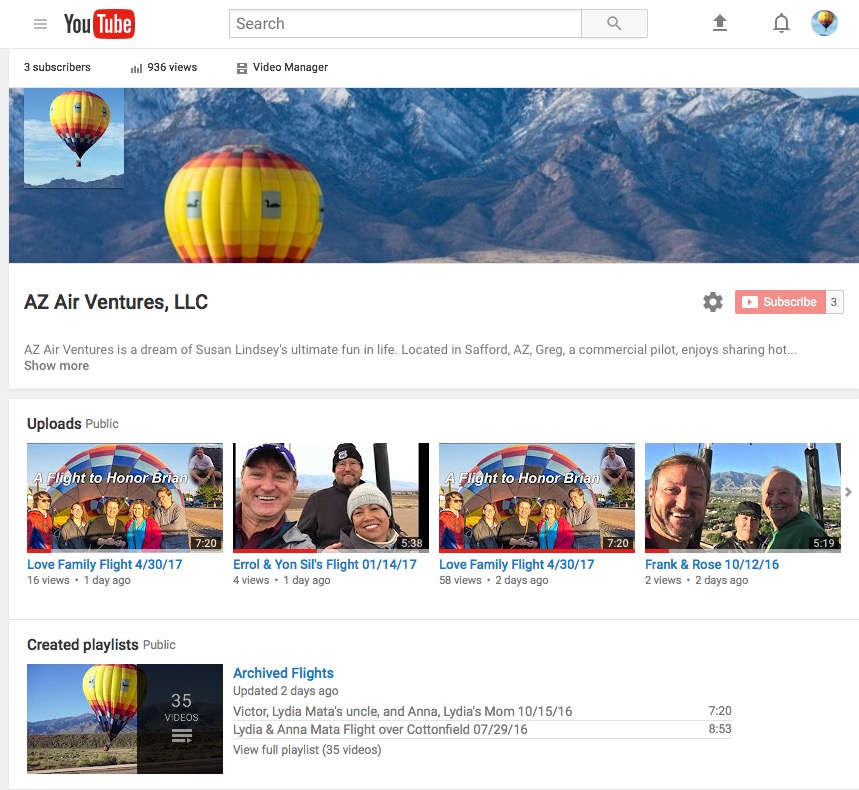Click the upload video icon

(720, 24)
